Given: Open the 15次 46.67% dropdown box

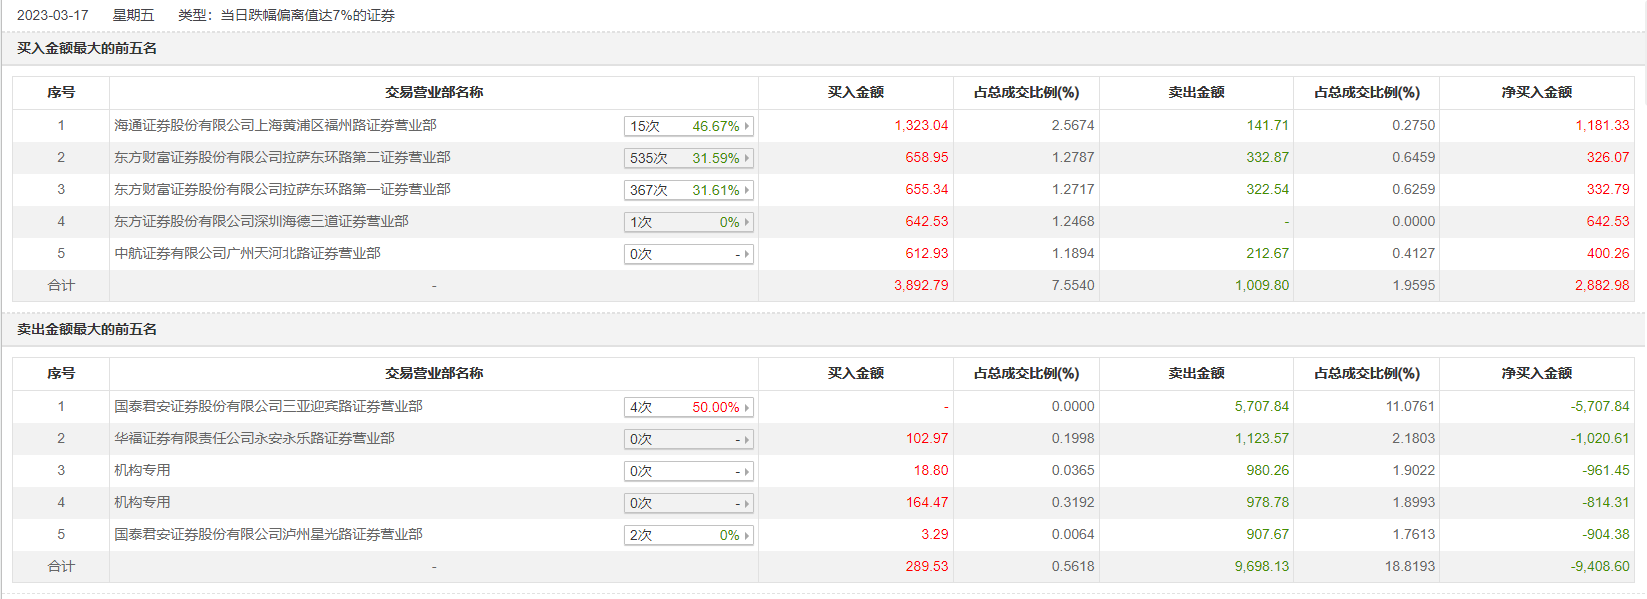Looking at the screenshot, I should (x=688, y=126).
